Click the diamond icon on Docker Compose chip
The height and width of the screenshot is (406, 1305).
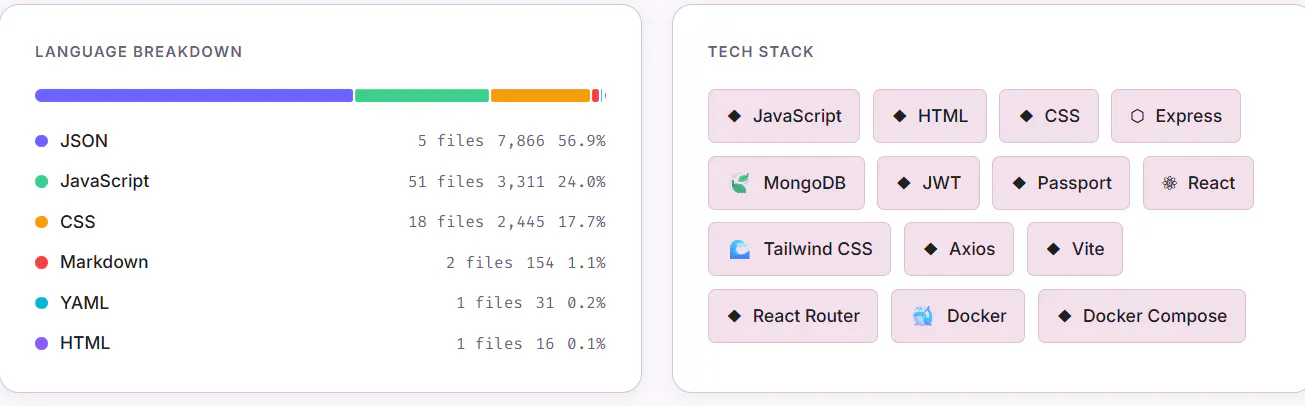click(x=1064, y=316)
